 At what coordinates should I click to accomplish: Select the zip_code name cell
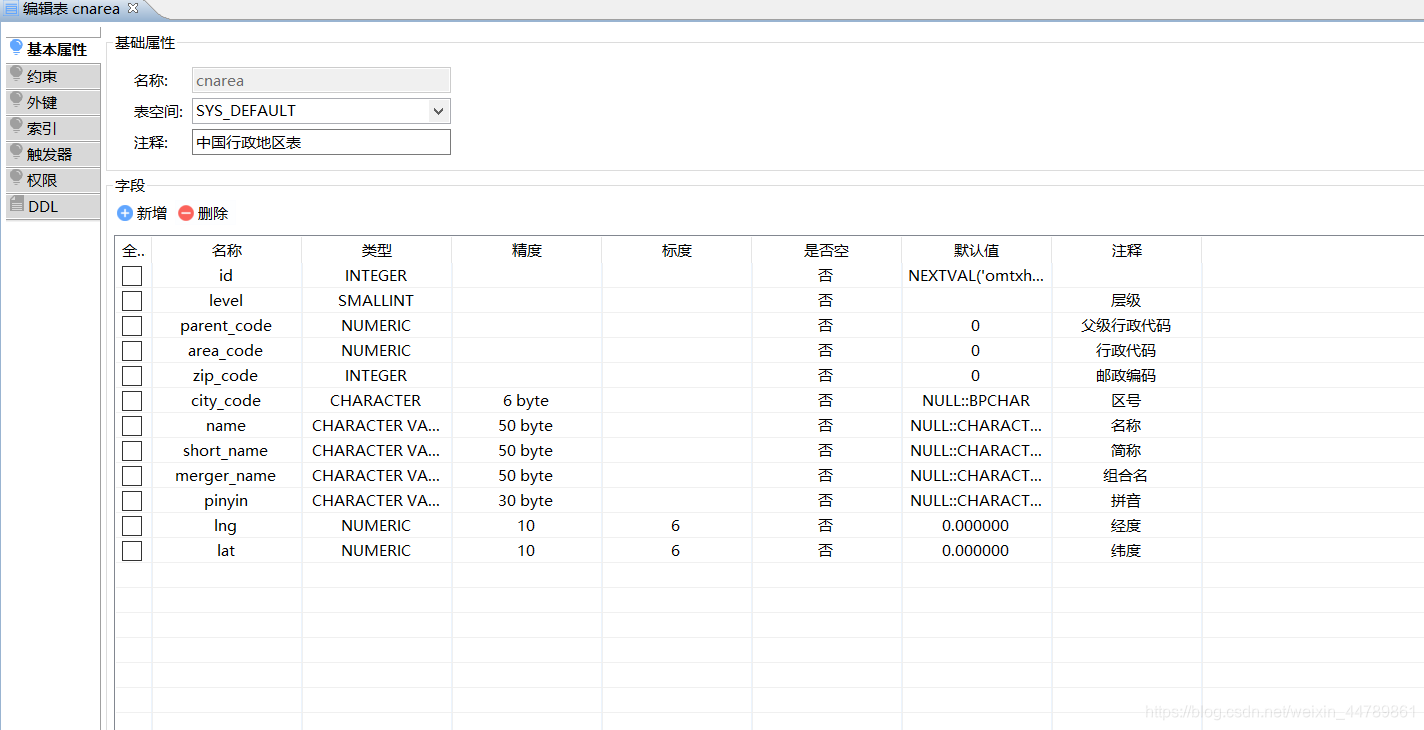[226, 376]
